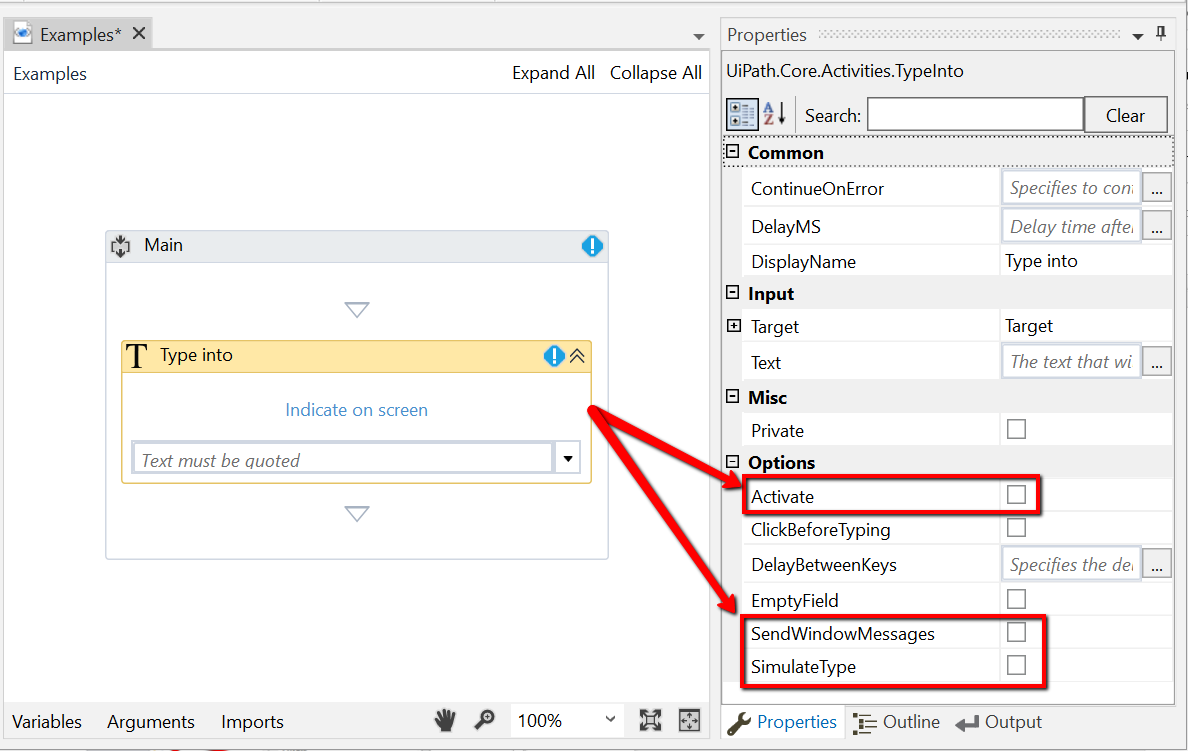Enable the EmptyField checkbox

coord(1016,599)
